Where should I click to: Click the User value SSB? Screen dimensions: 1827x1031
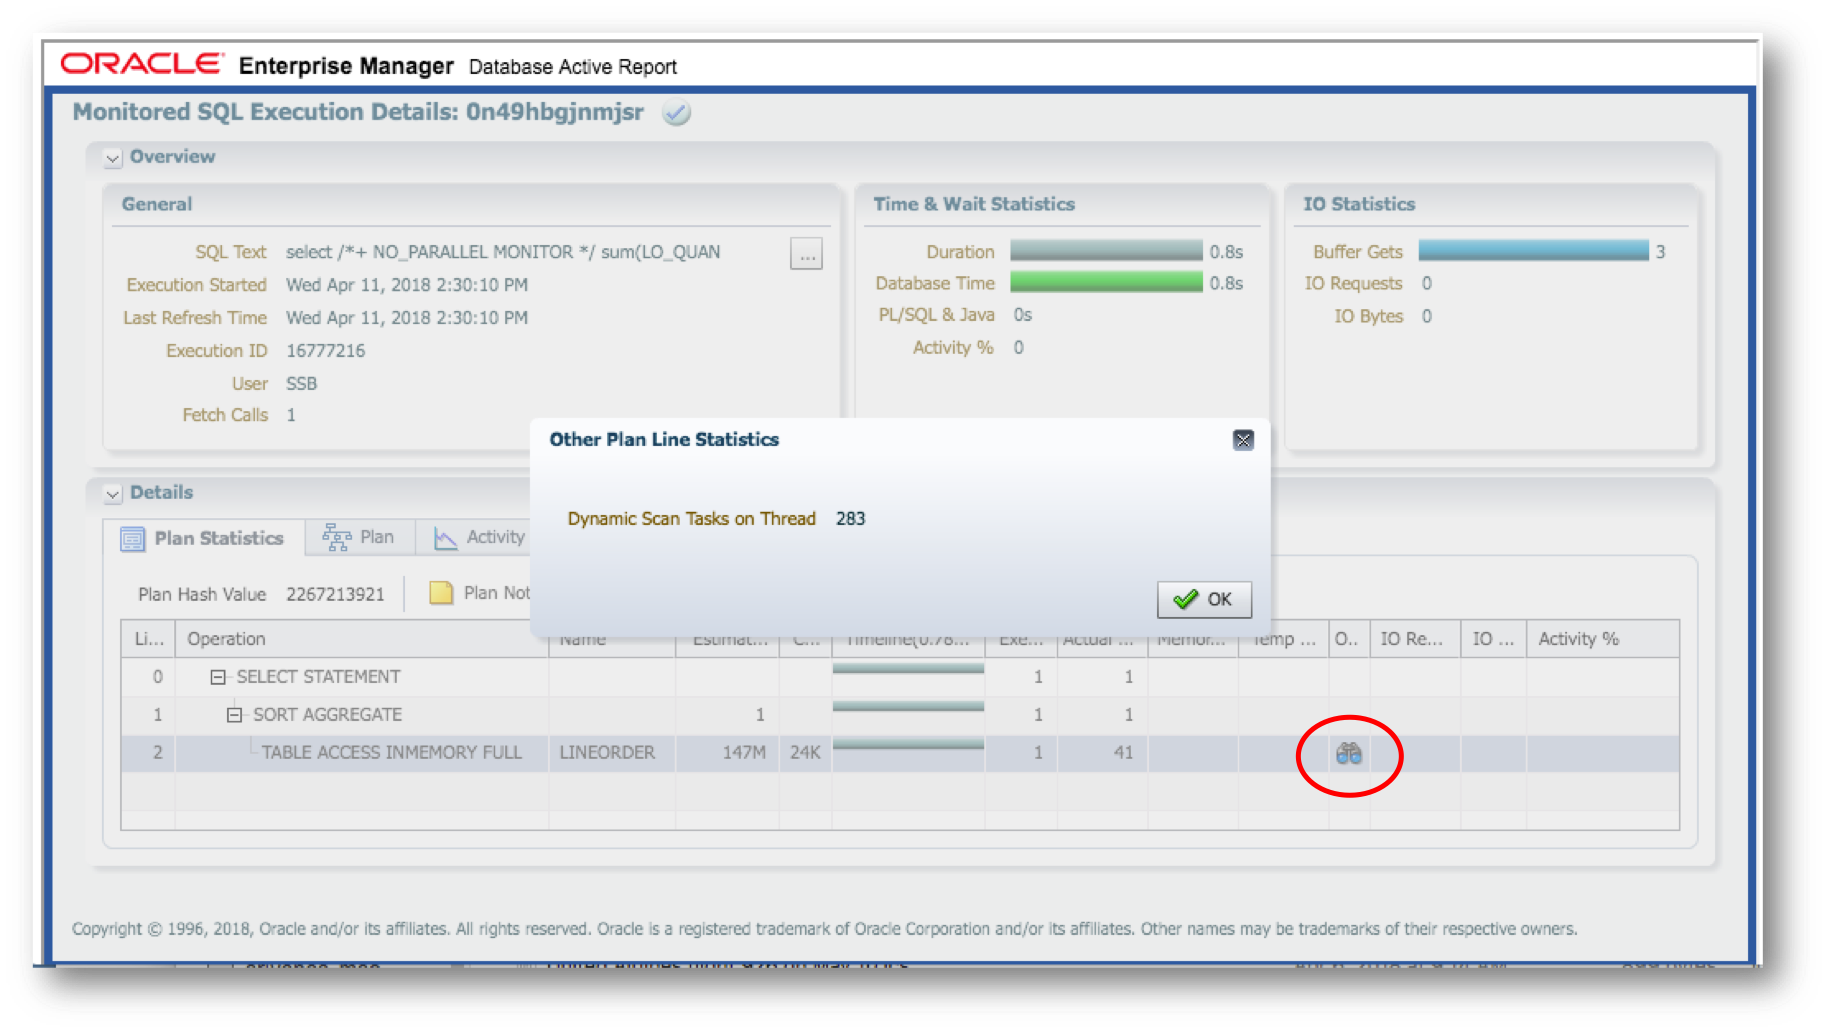[302, 384]
